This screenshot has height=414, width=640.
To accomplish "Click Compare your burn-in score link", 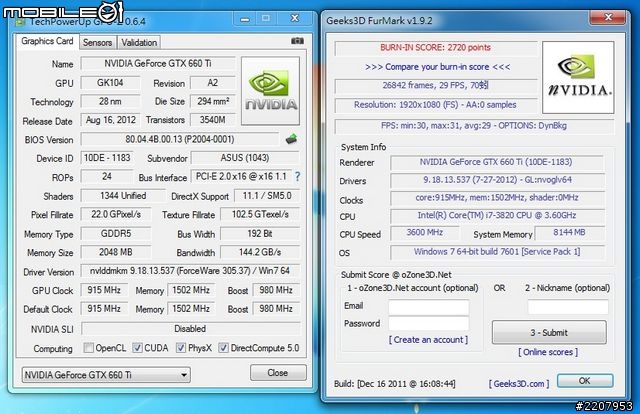I will [437, 67].
